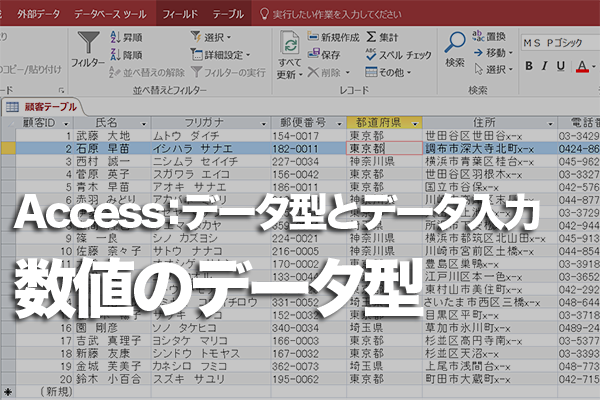Expand the すべて更新 dropdown arrow
600x400 pixels.
tap(301, 75)
